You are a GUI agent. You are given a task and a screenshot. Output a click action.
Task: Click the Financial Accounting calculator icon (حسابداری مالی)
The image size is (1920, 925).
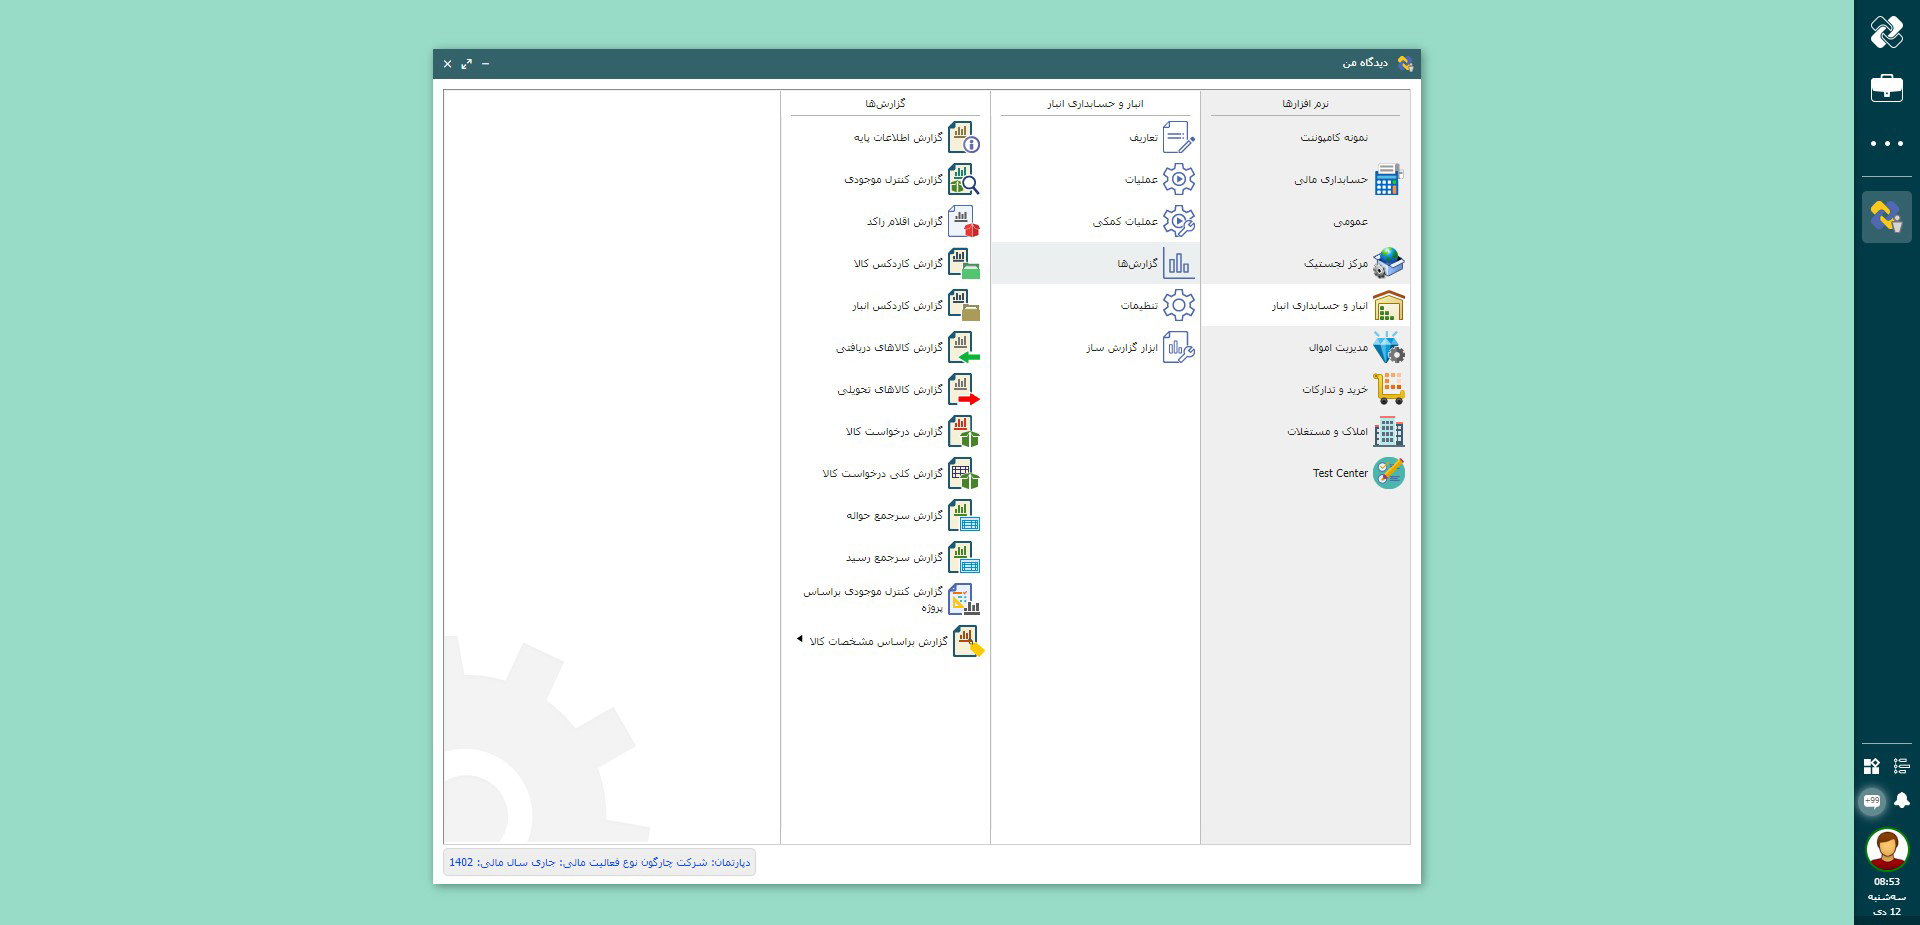(x=1388, y=180)
